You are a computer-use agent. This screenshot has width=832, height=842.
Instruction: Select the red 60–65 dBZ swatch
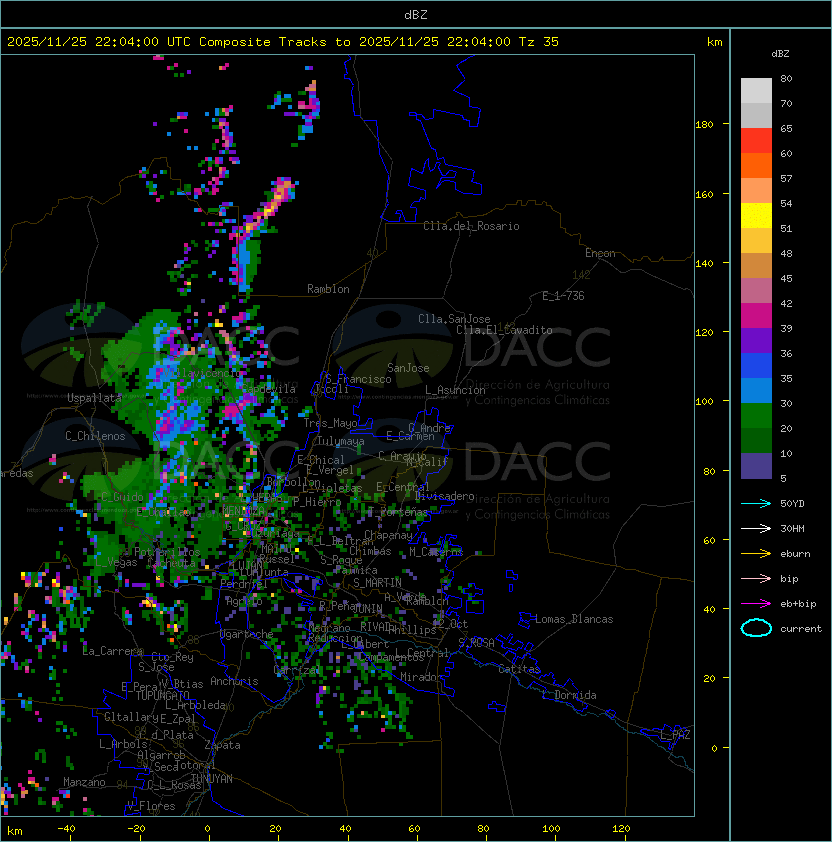tap(756, 141)
